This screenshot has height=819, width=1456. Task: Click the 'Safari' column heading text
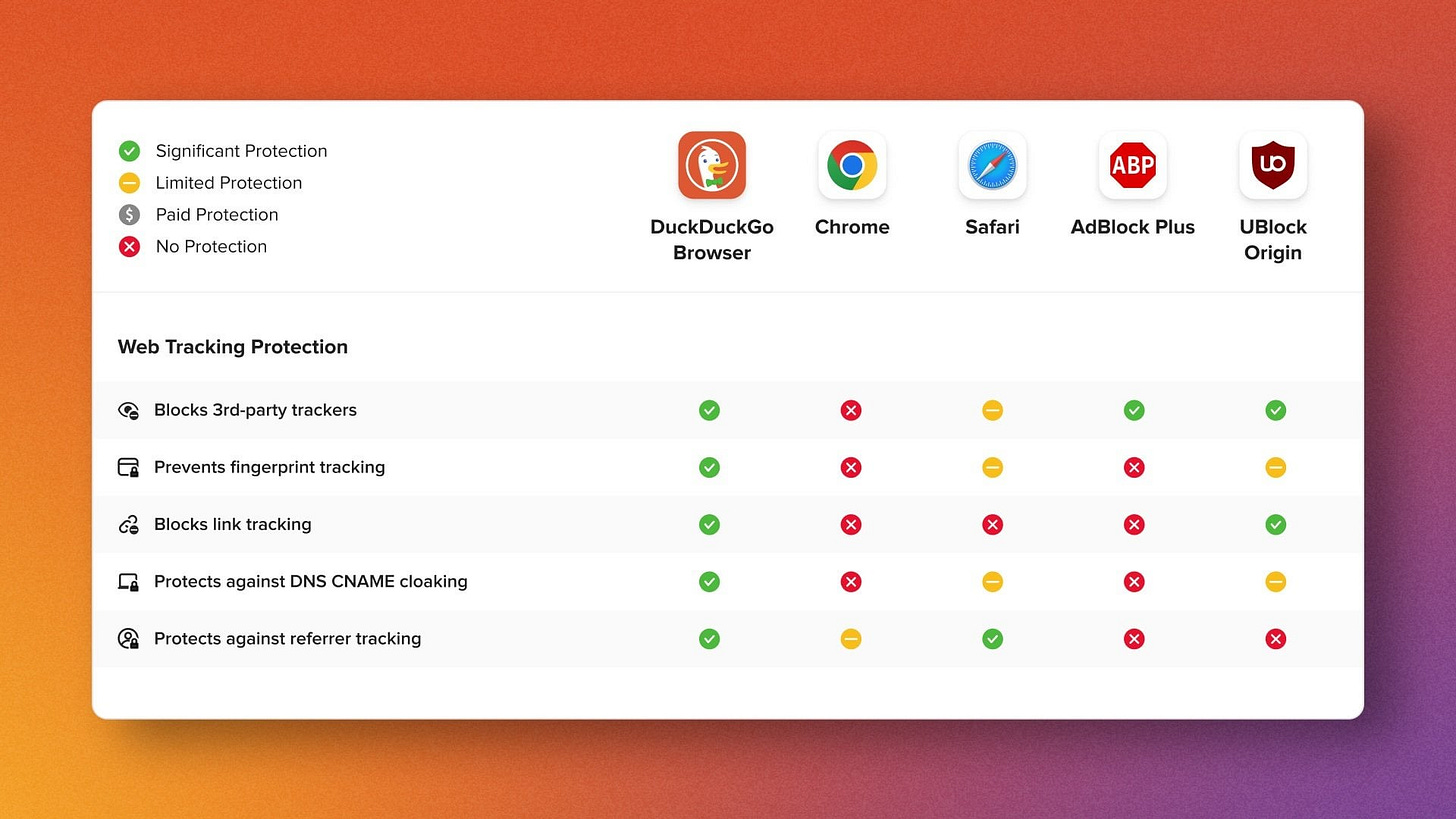[x=992, y=227]
